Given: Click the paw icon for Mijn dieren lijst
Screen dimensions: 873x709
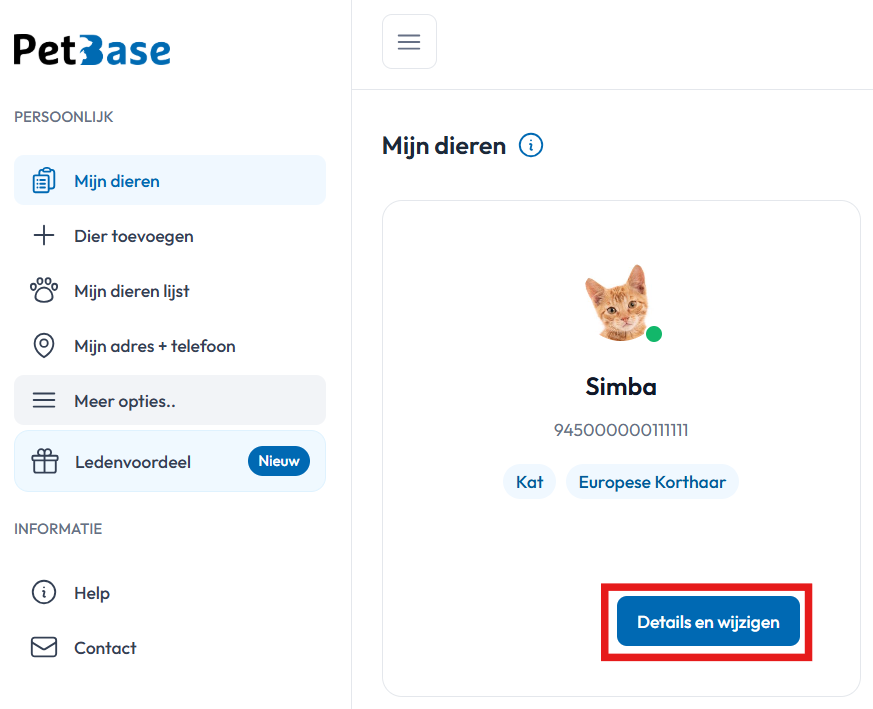Looking at the screenshot, I should (44, 290).
